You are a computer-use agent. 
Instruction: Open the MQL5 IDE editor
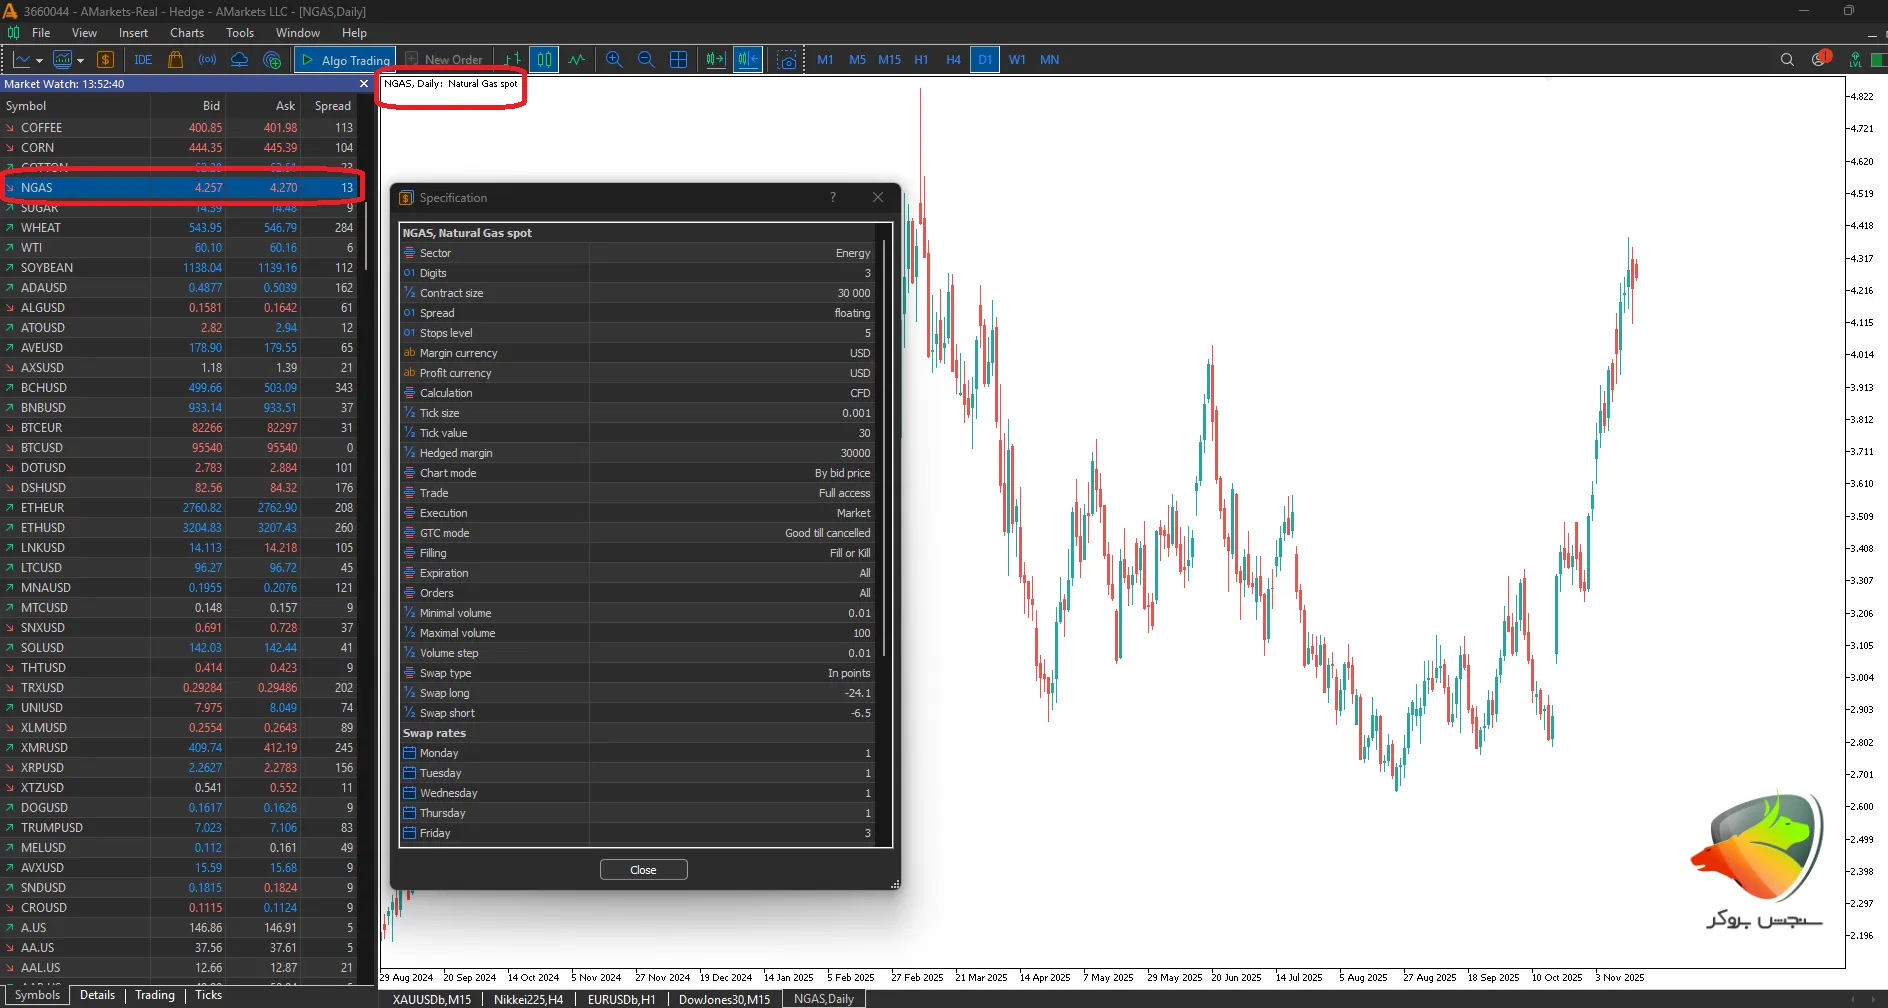pos(143,60)
